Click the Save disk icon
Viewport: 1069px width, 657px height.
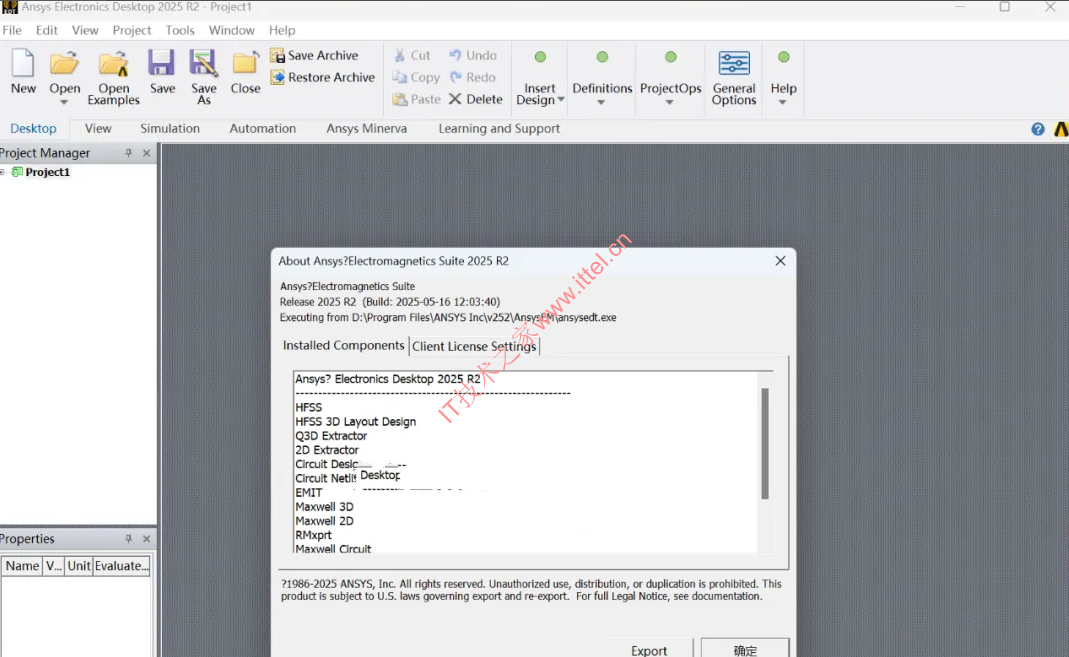(162, 65)
